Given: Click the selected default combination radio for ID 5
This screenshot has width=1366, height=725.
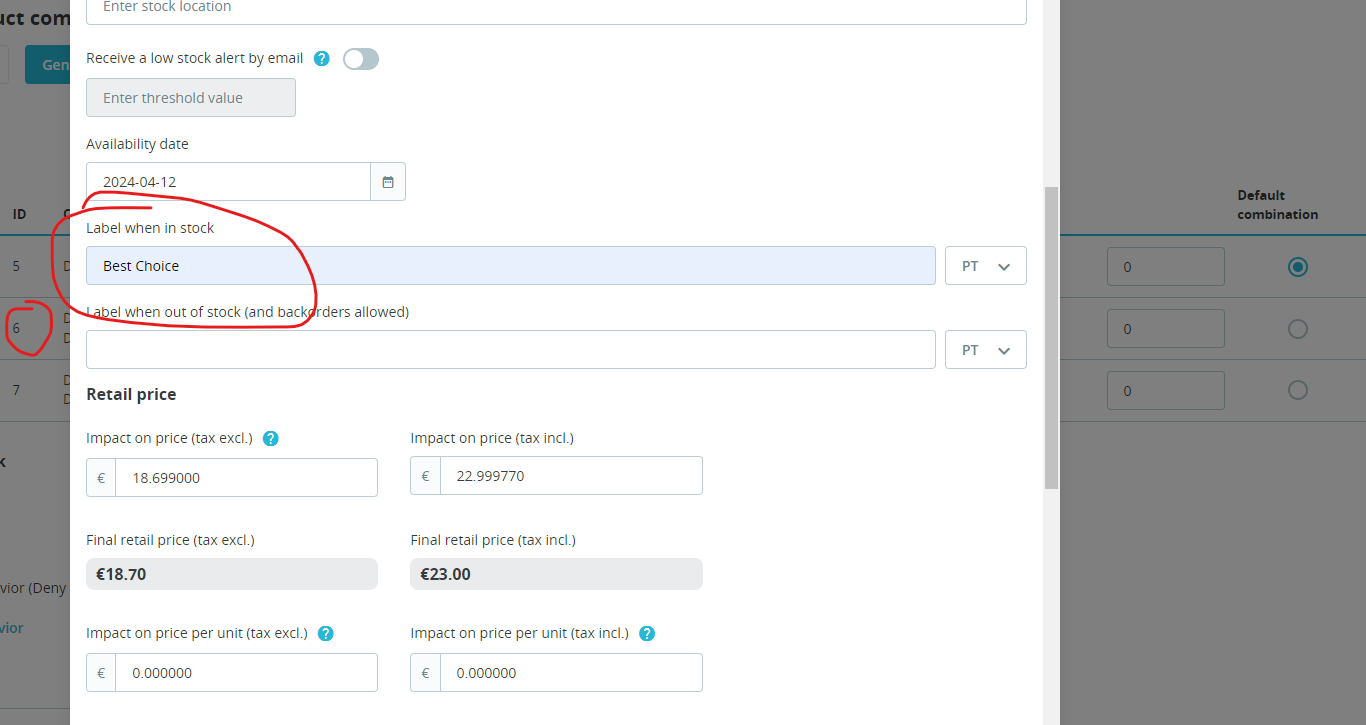Looking at the screenshot, I should 1297,267.
